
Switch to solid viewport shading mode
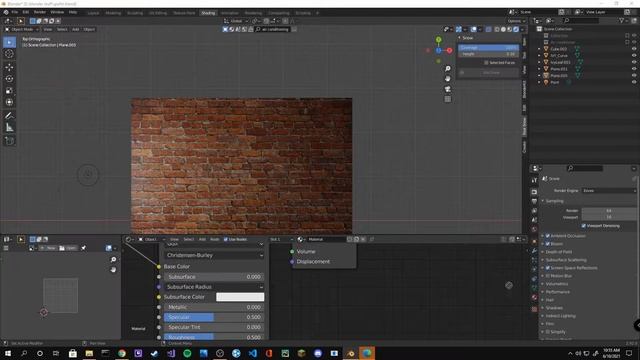(x=503, y=29)
